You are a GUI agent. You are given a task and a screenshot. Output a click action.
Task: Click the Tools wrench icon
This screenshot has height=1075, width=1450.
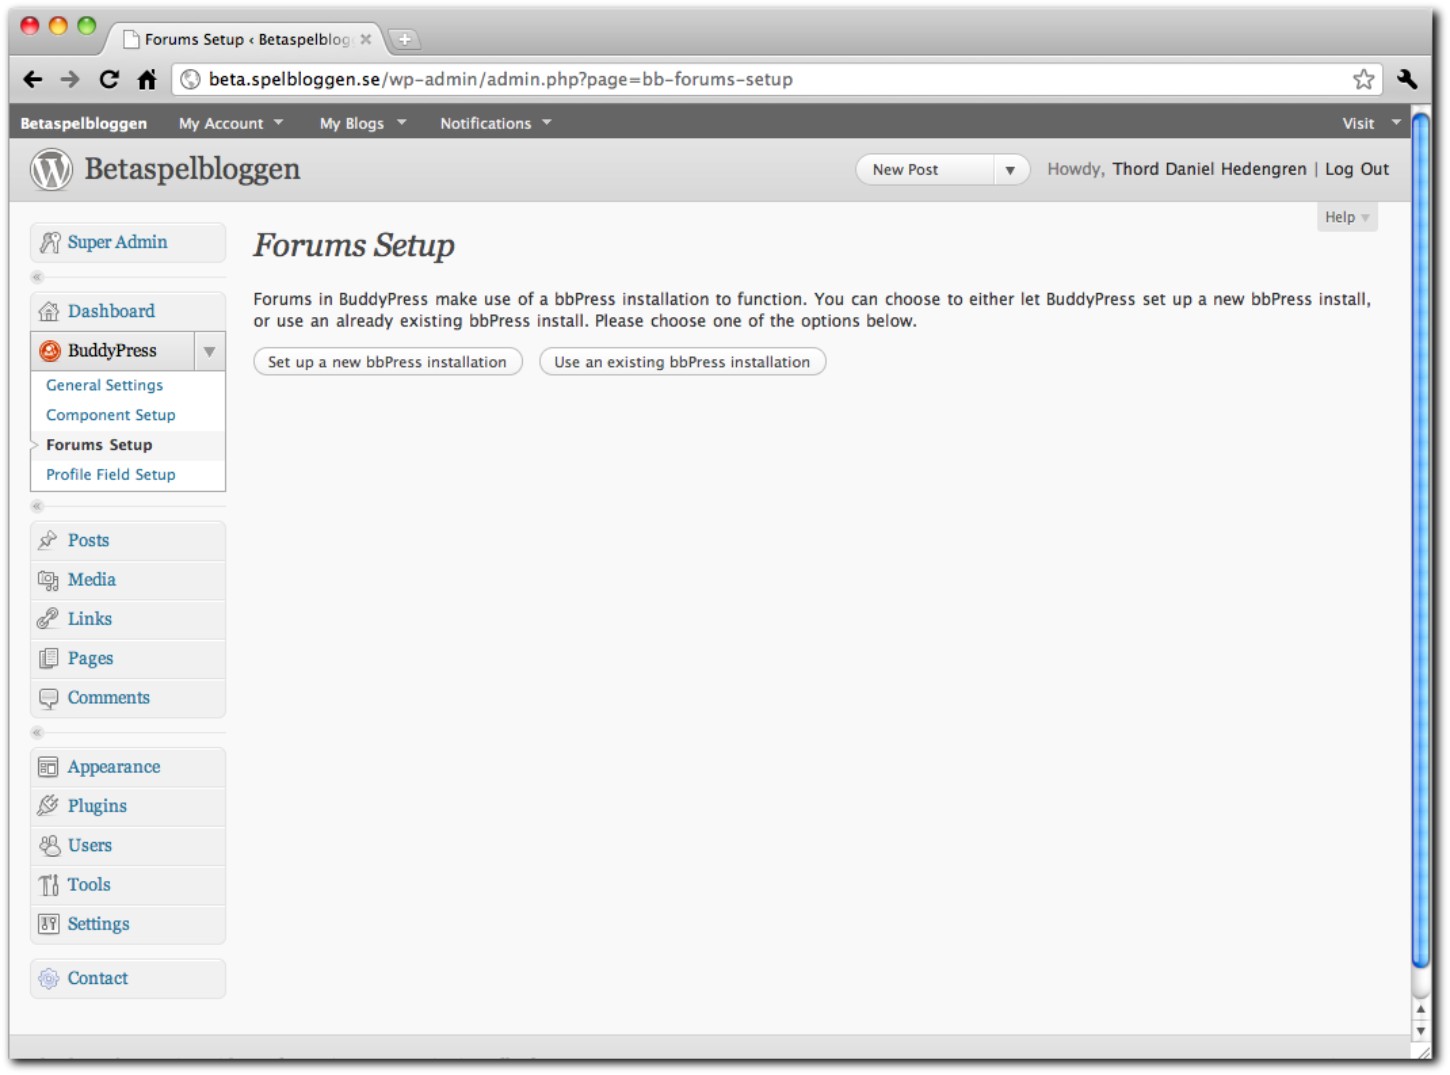click(48, 885)
